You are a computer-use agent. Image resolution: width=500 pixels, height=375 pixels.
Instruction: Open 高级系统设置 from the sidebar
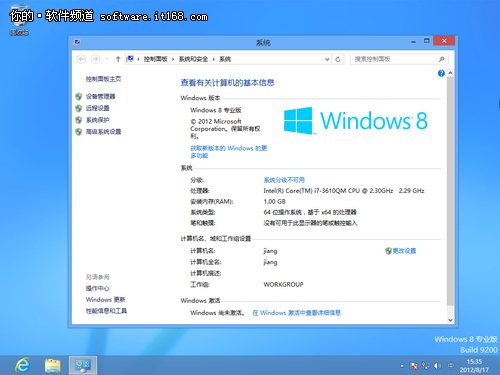click(x=103, y=132)
